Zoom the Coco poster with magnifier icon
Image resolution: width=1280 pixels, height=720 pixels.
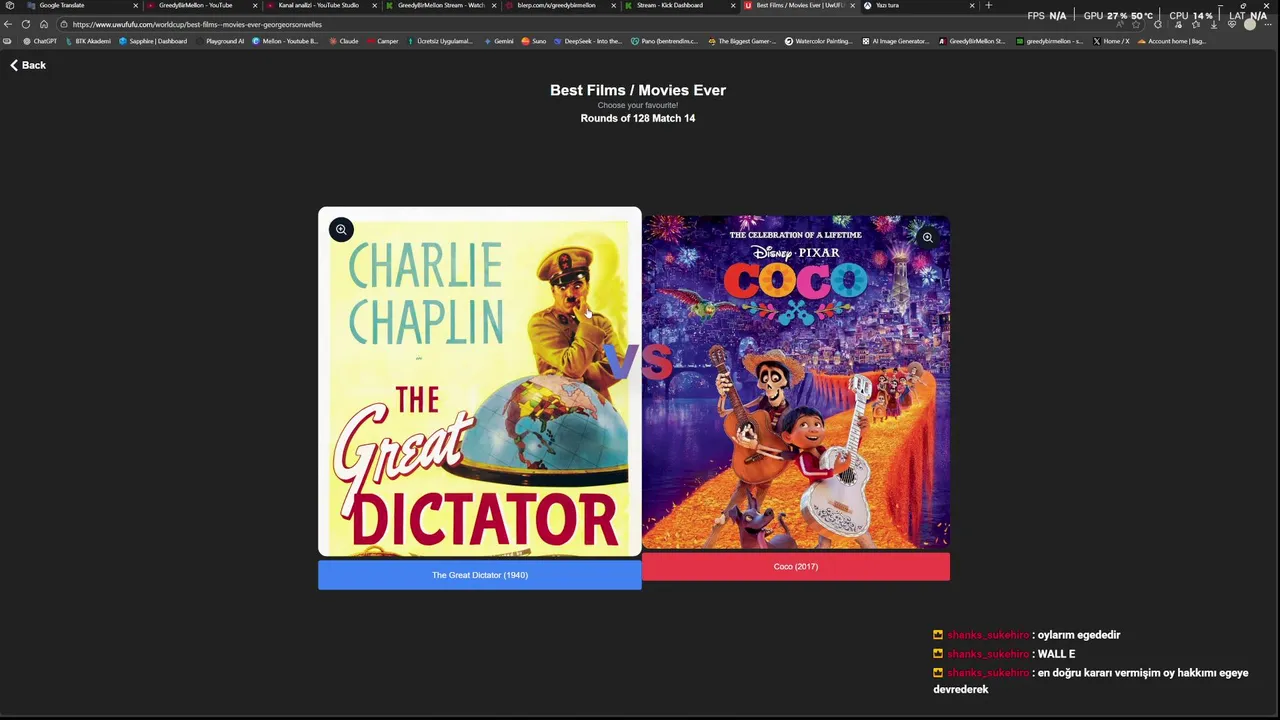click(x=928, y=238)
